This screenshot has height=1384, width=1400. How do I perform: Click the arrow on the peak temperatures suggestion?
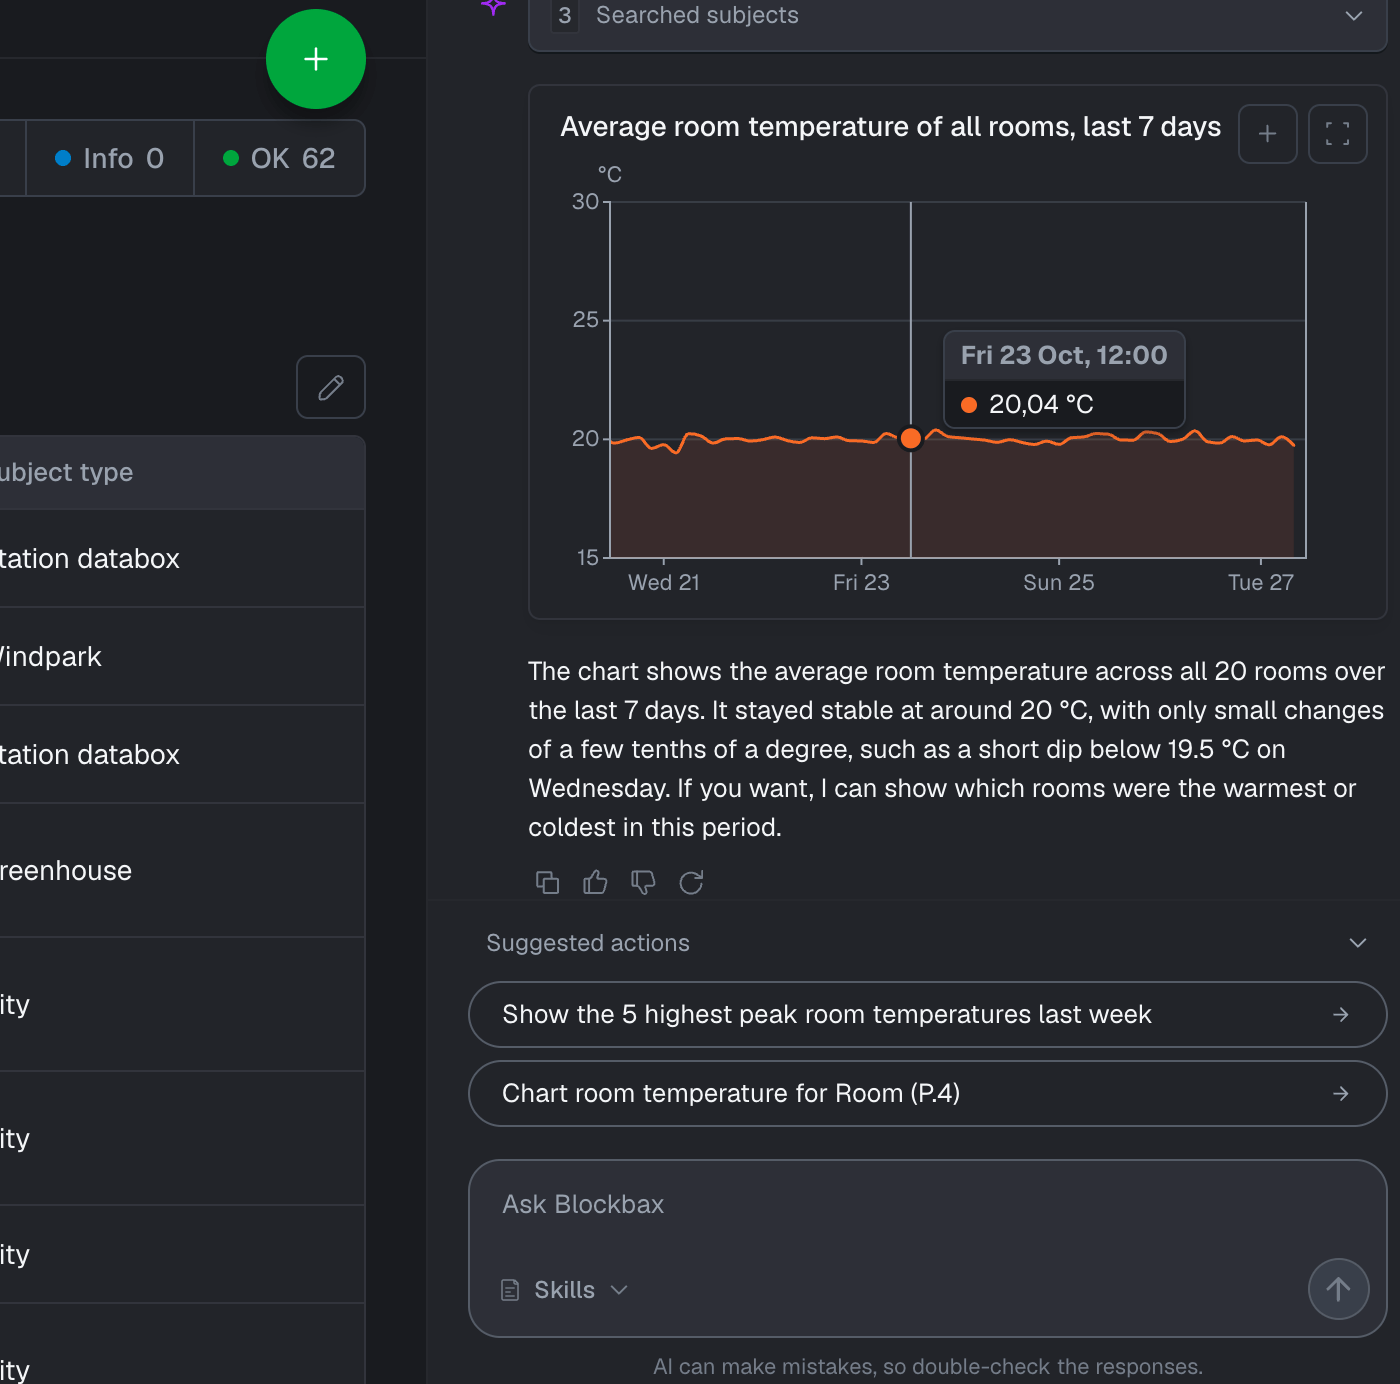1341,1014
